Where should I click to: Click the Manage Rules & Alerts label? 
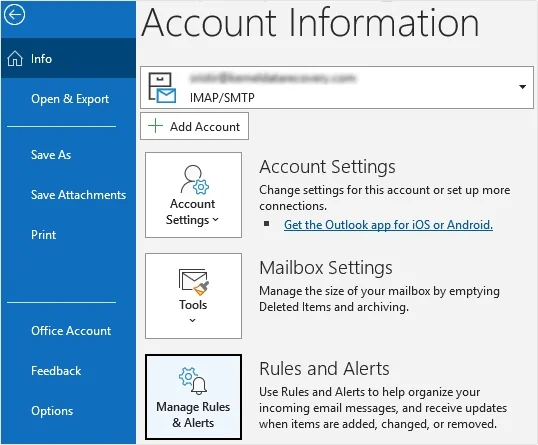tap(193, 414)
